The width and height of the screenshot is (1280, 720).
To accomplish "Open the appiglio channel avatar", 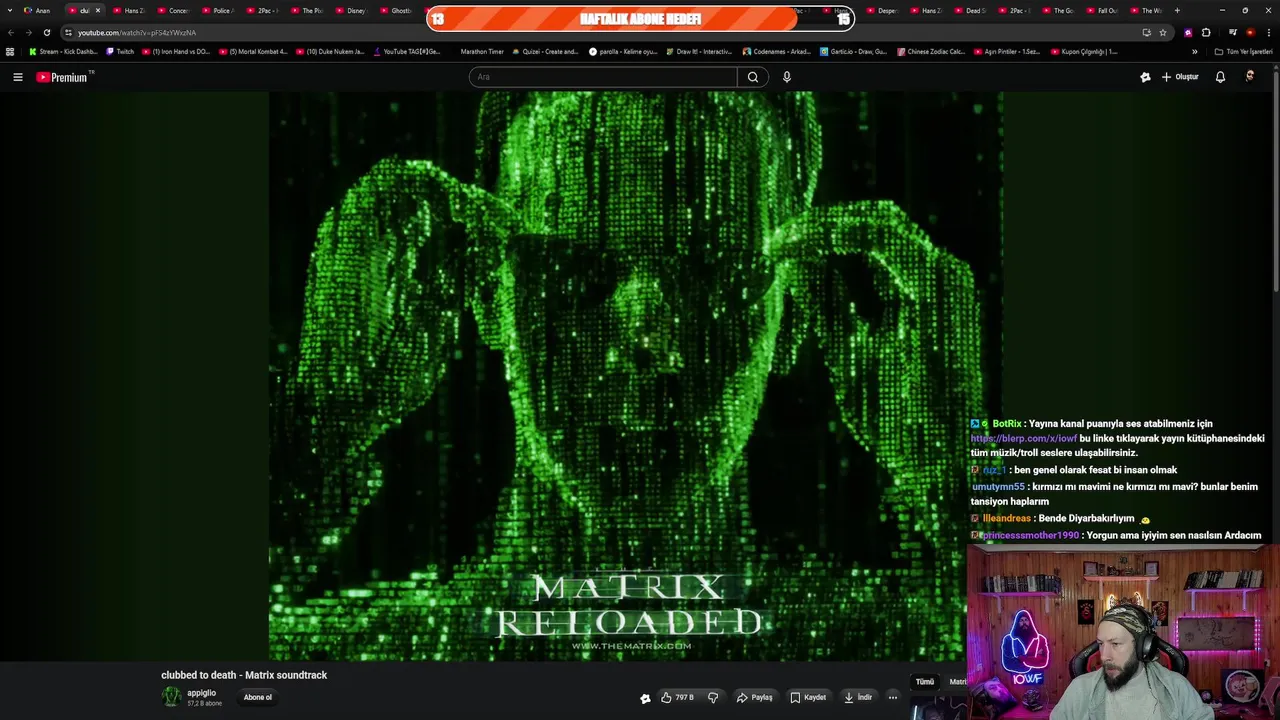I will coord(172,697).
